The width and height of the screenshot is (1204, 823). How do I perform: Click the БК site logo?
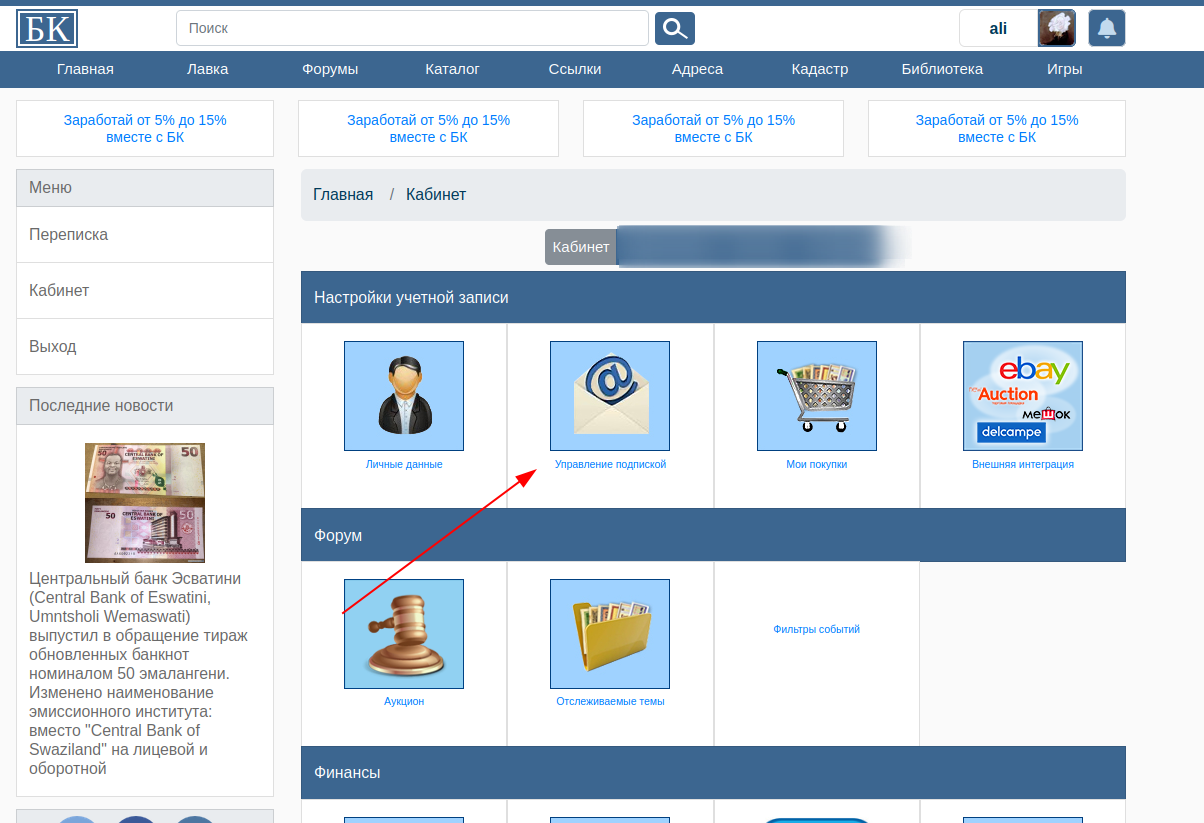click(x=47, y=28)
